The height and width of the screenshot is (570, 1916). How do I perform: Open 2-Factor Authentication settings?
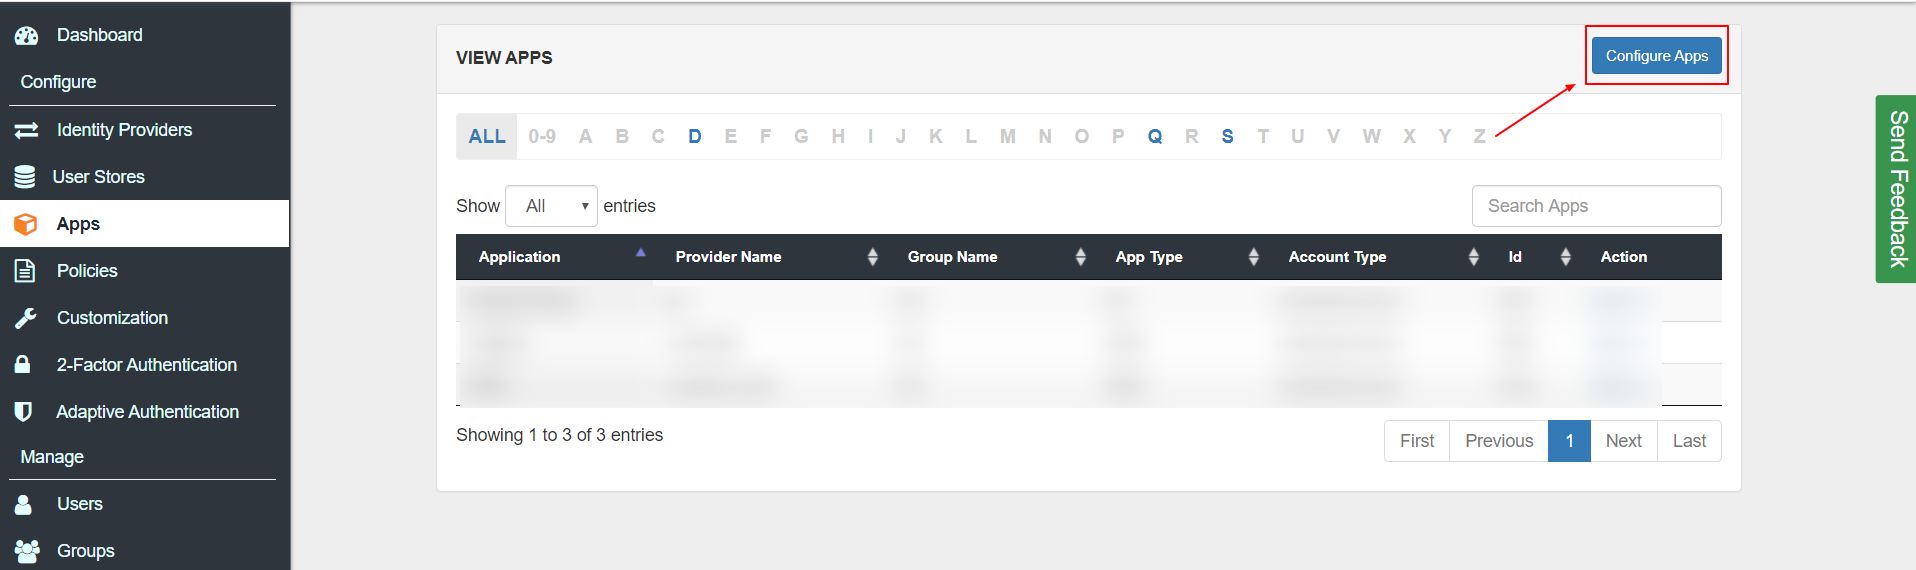click(x=147, y=365)
